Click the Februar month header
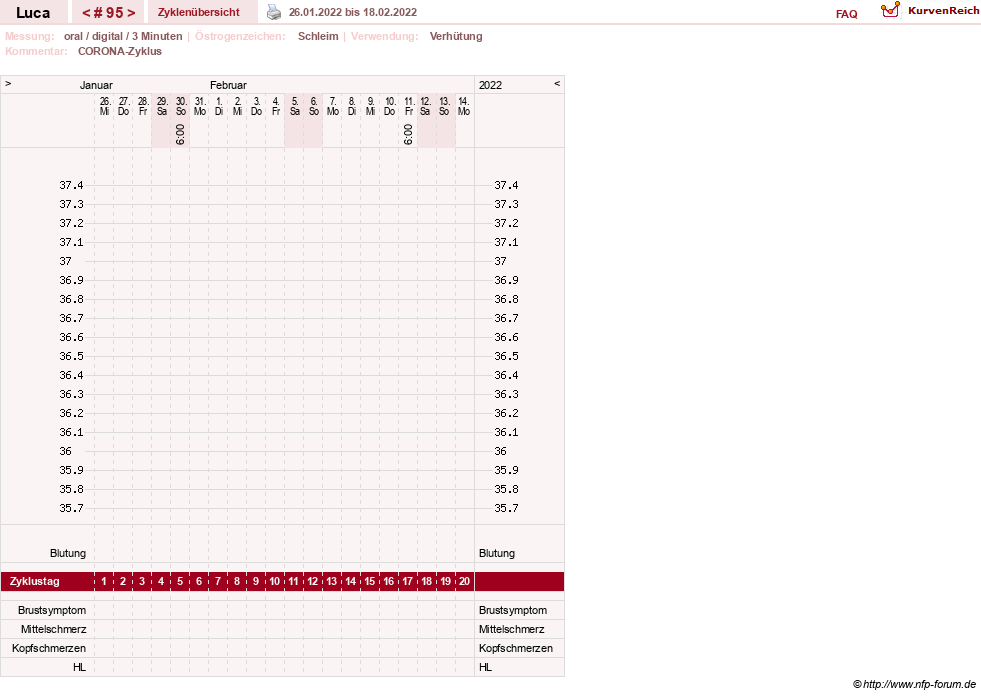 click(x=228, y=85)
